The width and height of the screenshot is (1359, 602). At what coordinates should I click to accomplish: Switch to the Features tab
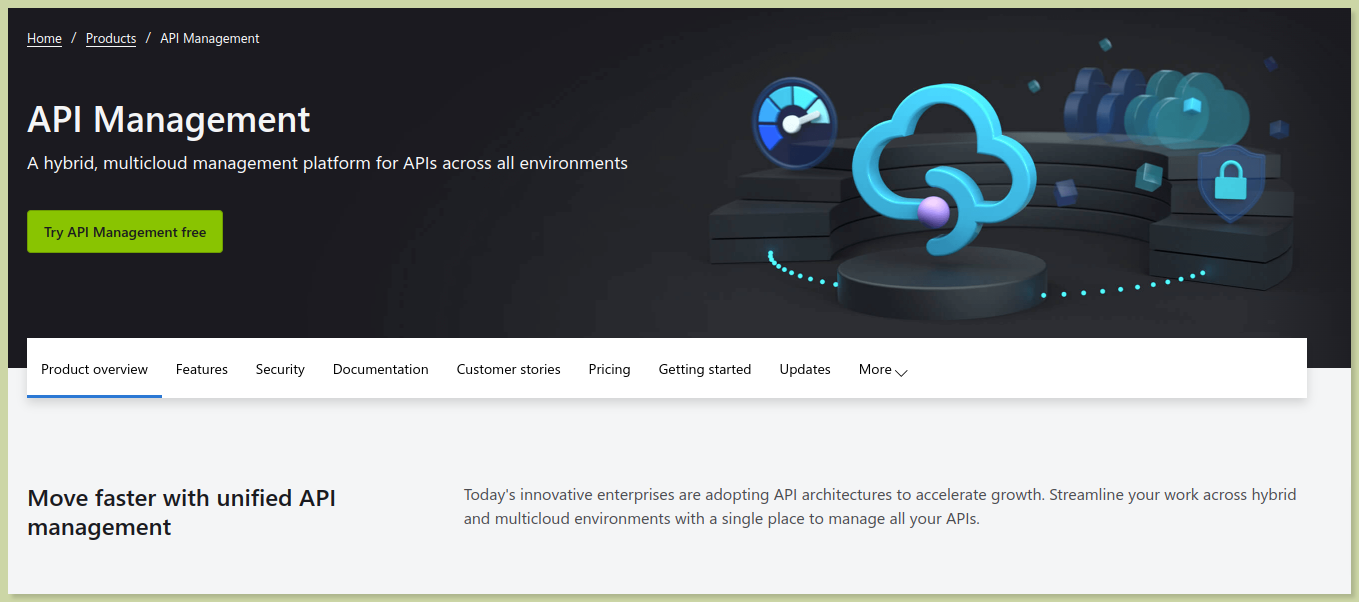click(x=202, y=369)
